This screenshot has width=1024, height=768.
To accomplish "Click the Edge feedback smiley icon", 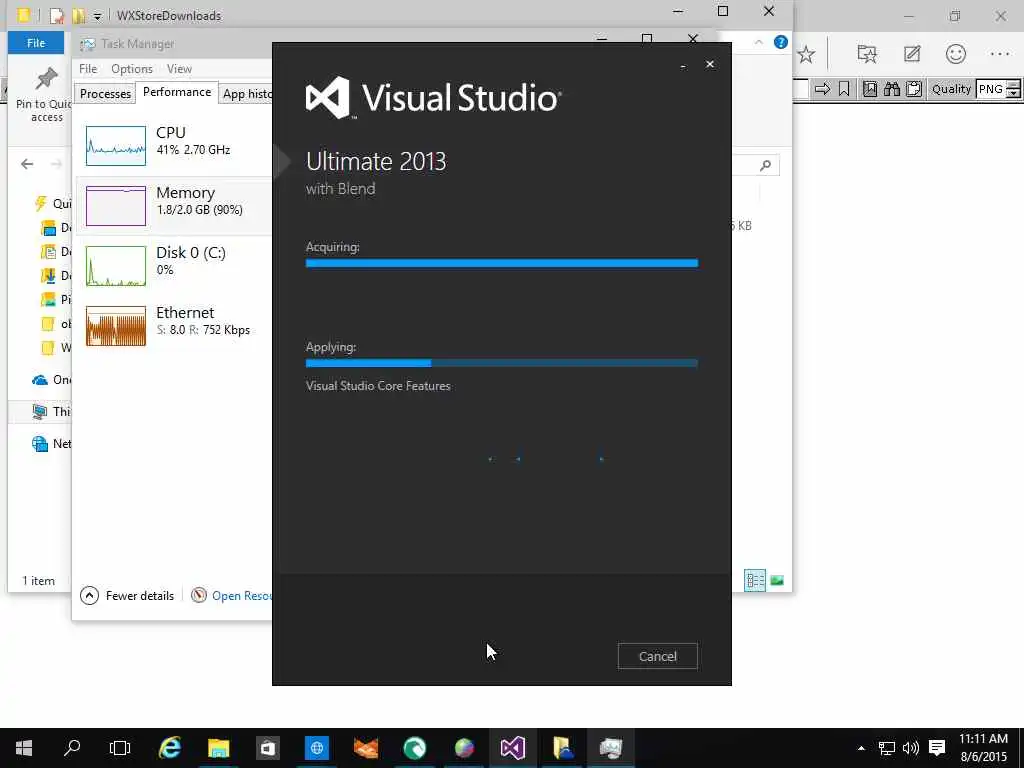I will pos(955,54).
